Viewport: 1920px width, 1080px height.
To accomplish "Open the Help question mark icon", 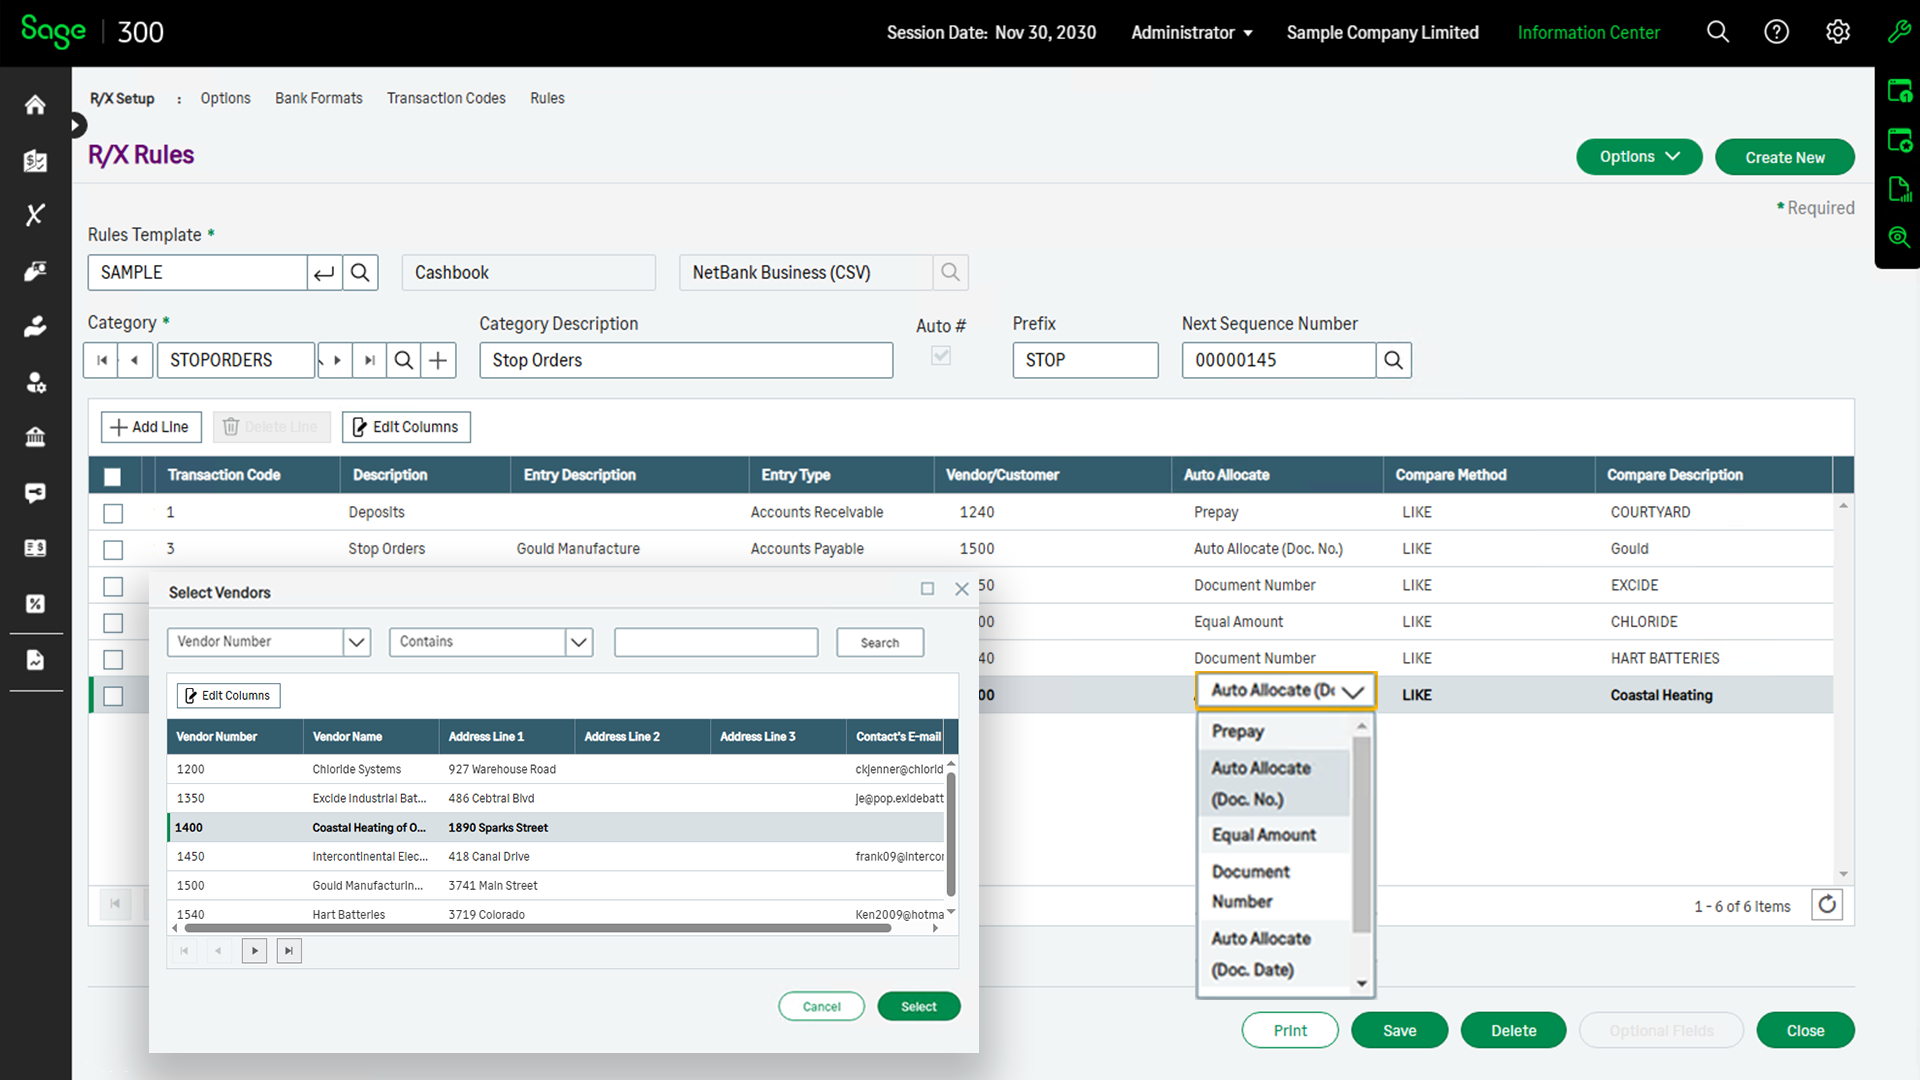I will (1776, 32).
